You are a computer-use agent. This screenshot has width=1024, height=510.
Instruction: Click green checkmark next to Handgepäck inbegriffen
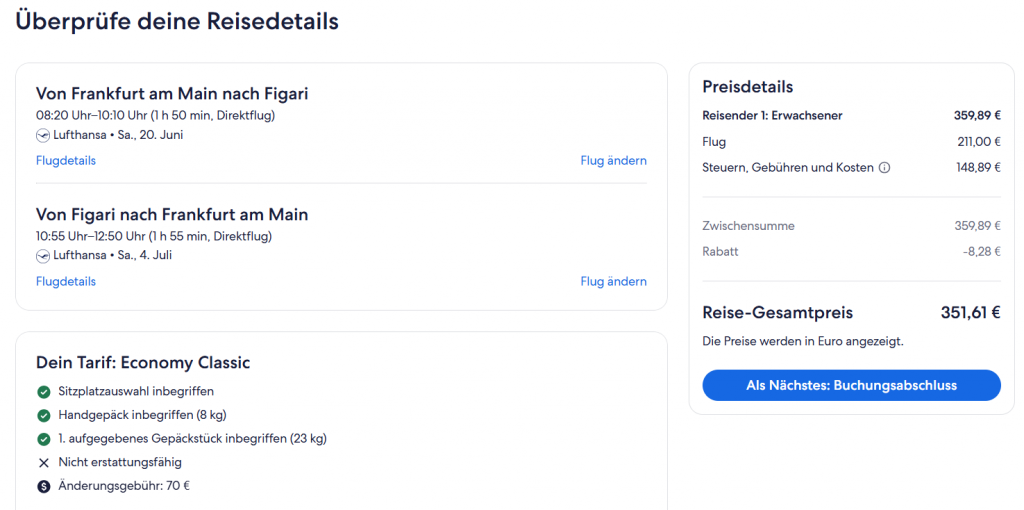pos(43,415)
